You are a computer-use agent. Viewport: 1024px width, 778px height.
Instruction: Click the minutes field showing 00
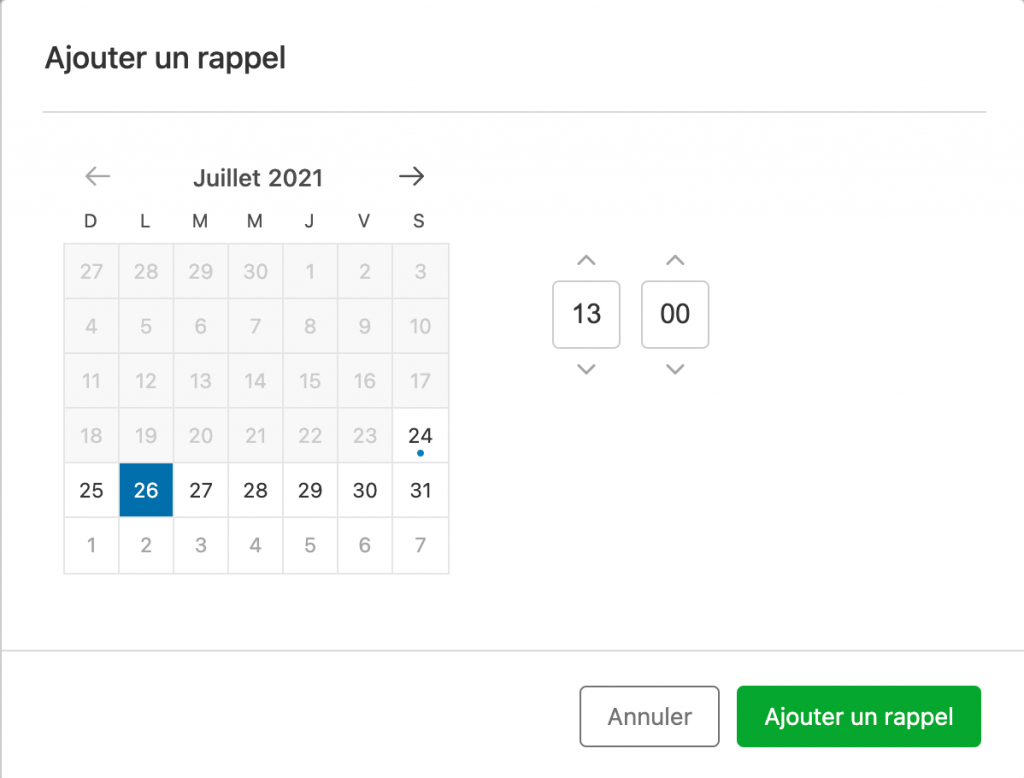point(675,314)
